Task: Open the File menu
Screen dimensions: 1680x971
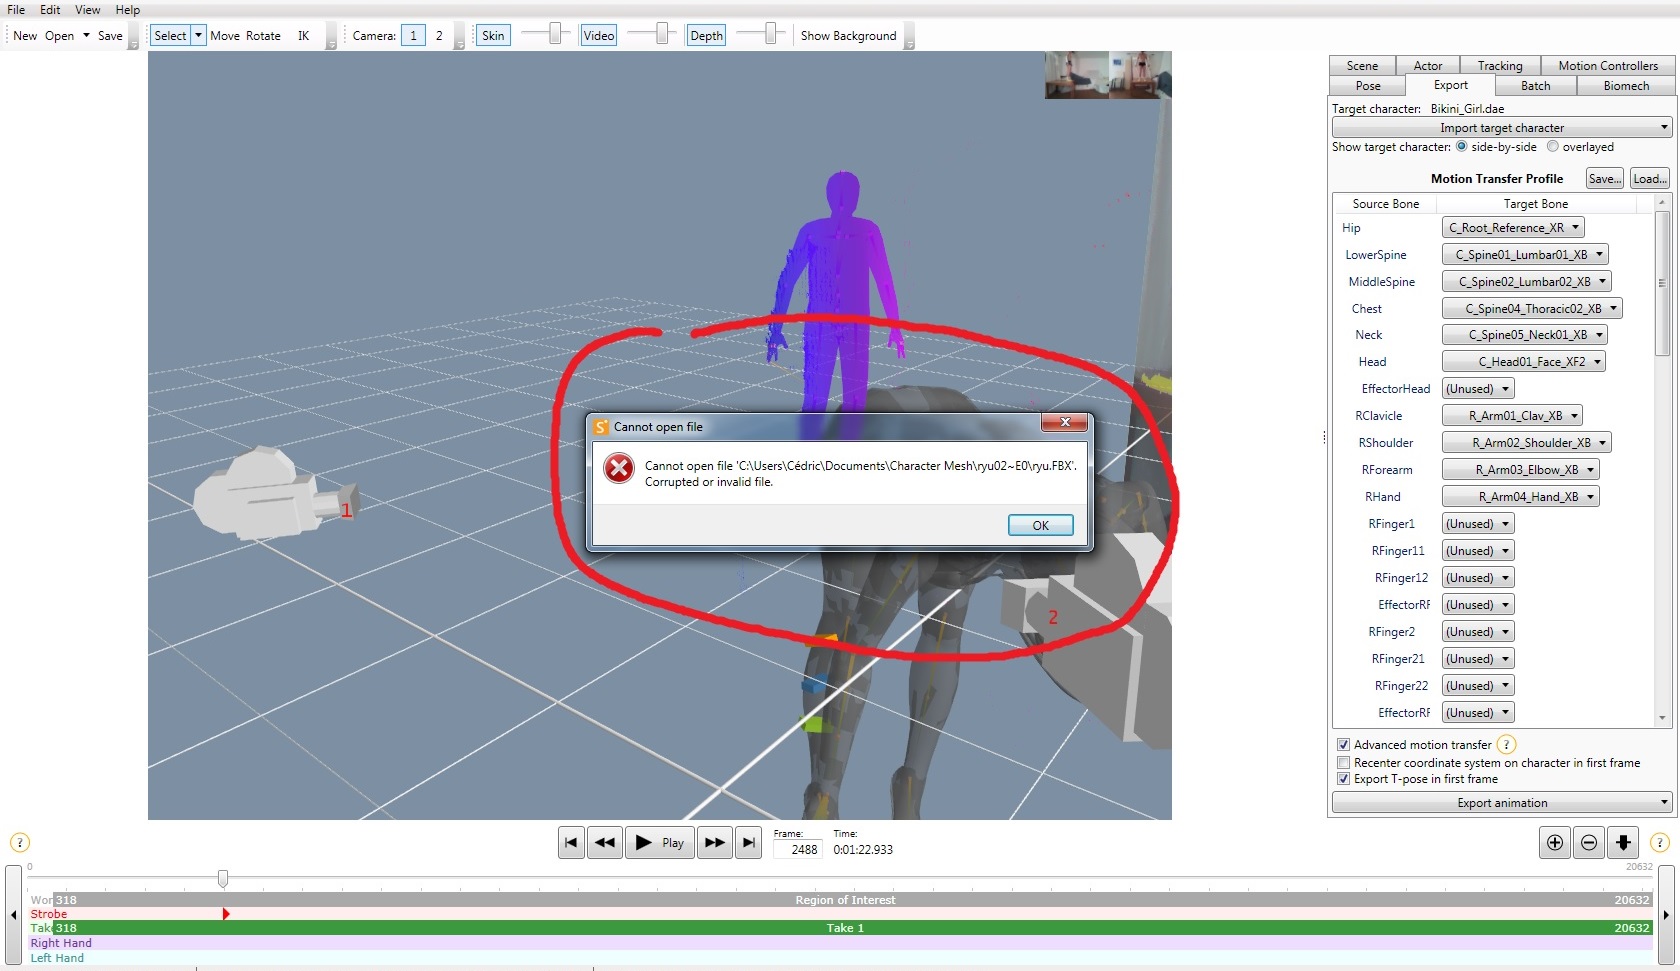Action: click(16, 10)
